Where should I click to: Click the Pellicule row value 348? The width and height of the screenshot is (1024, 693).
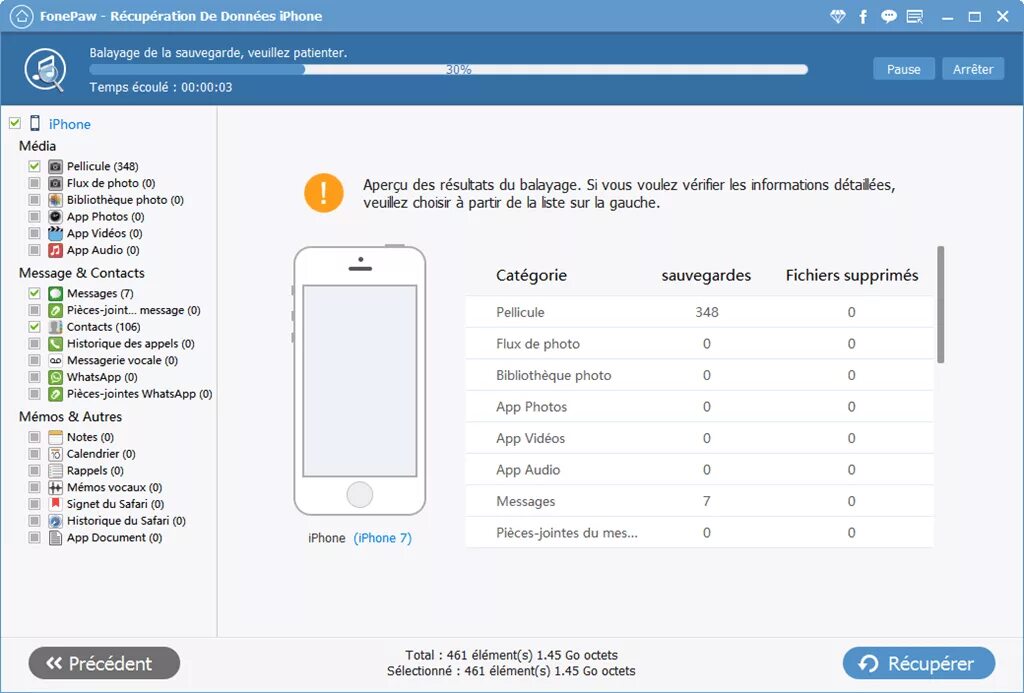point(707,312)
